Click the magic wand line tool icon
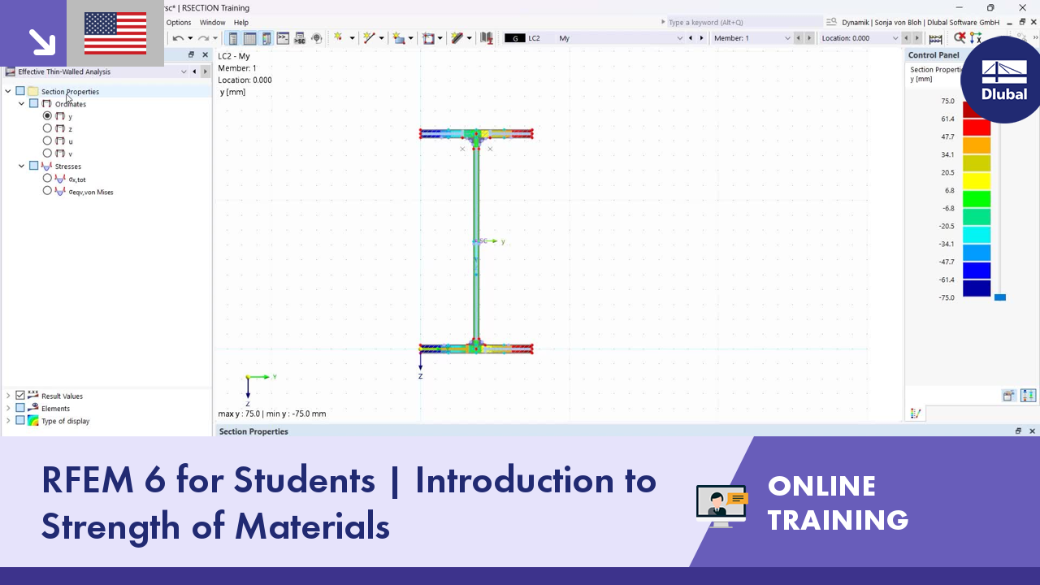The width and height of the screenshot is (1040, 585). click(369, 38)
